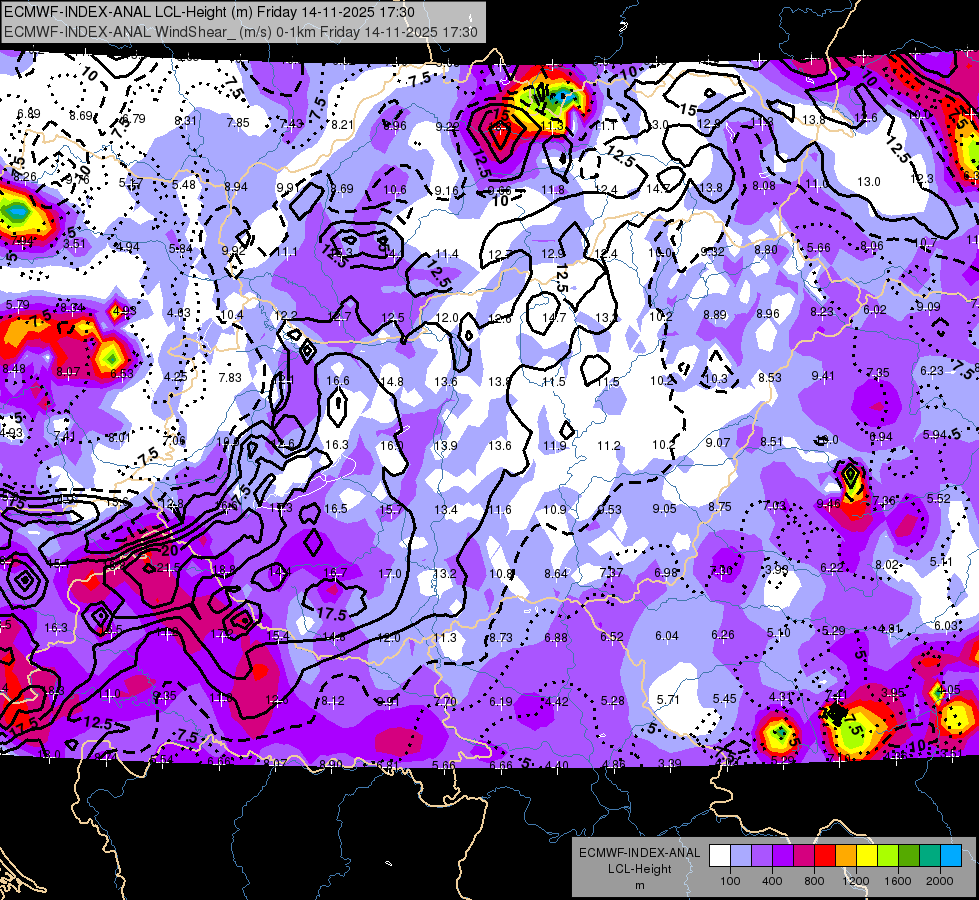Click the 'LCL-Height' legend label
Screen dimensions: 979x900
[639, 869]
